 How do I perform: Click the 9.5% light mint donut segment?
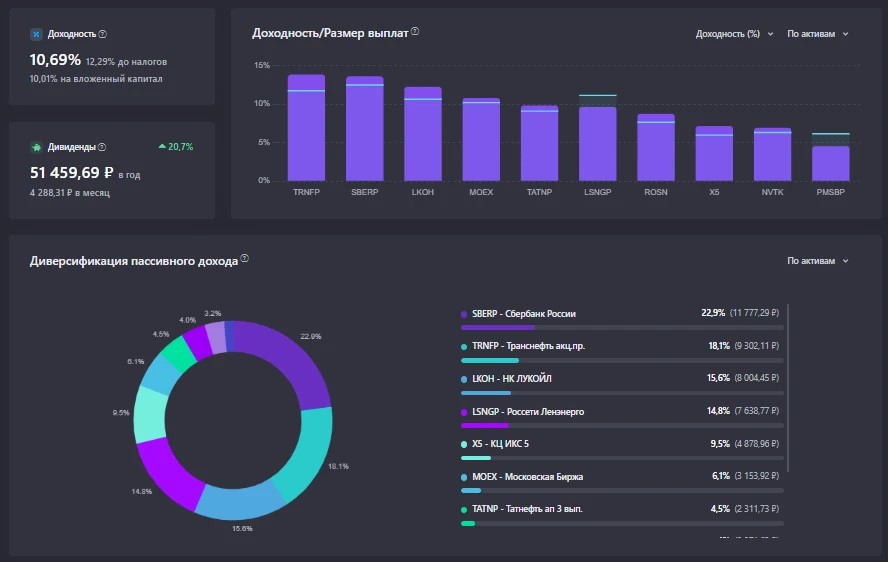point(150,414)
